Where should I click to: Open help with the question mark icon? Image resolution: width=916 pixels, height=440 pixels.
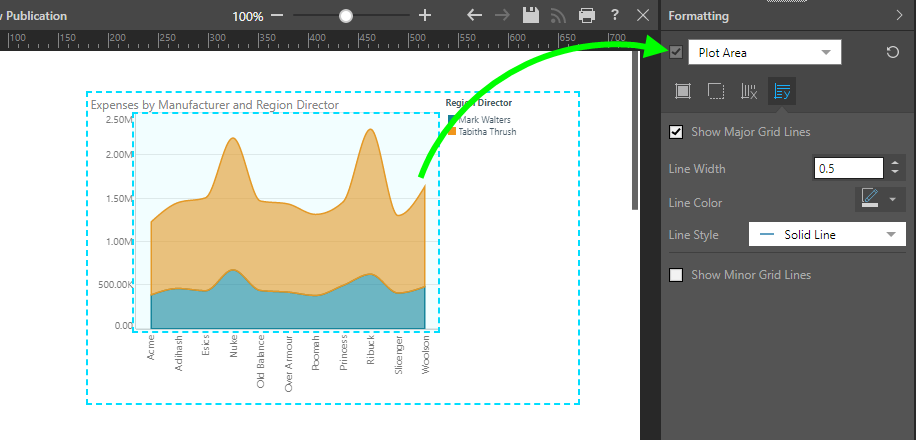click(x=615, y=16)
